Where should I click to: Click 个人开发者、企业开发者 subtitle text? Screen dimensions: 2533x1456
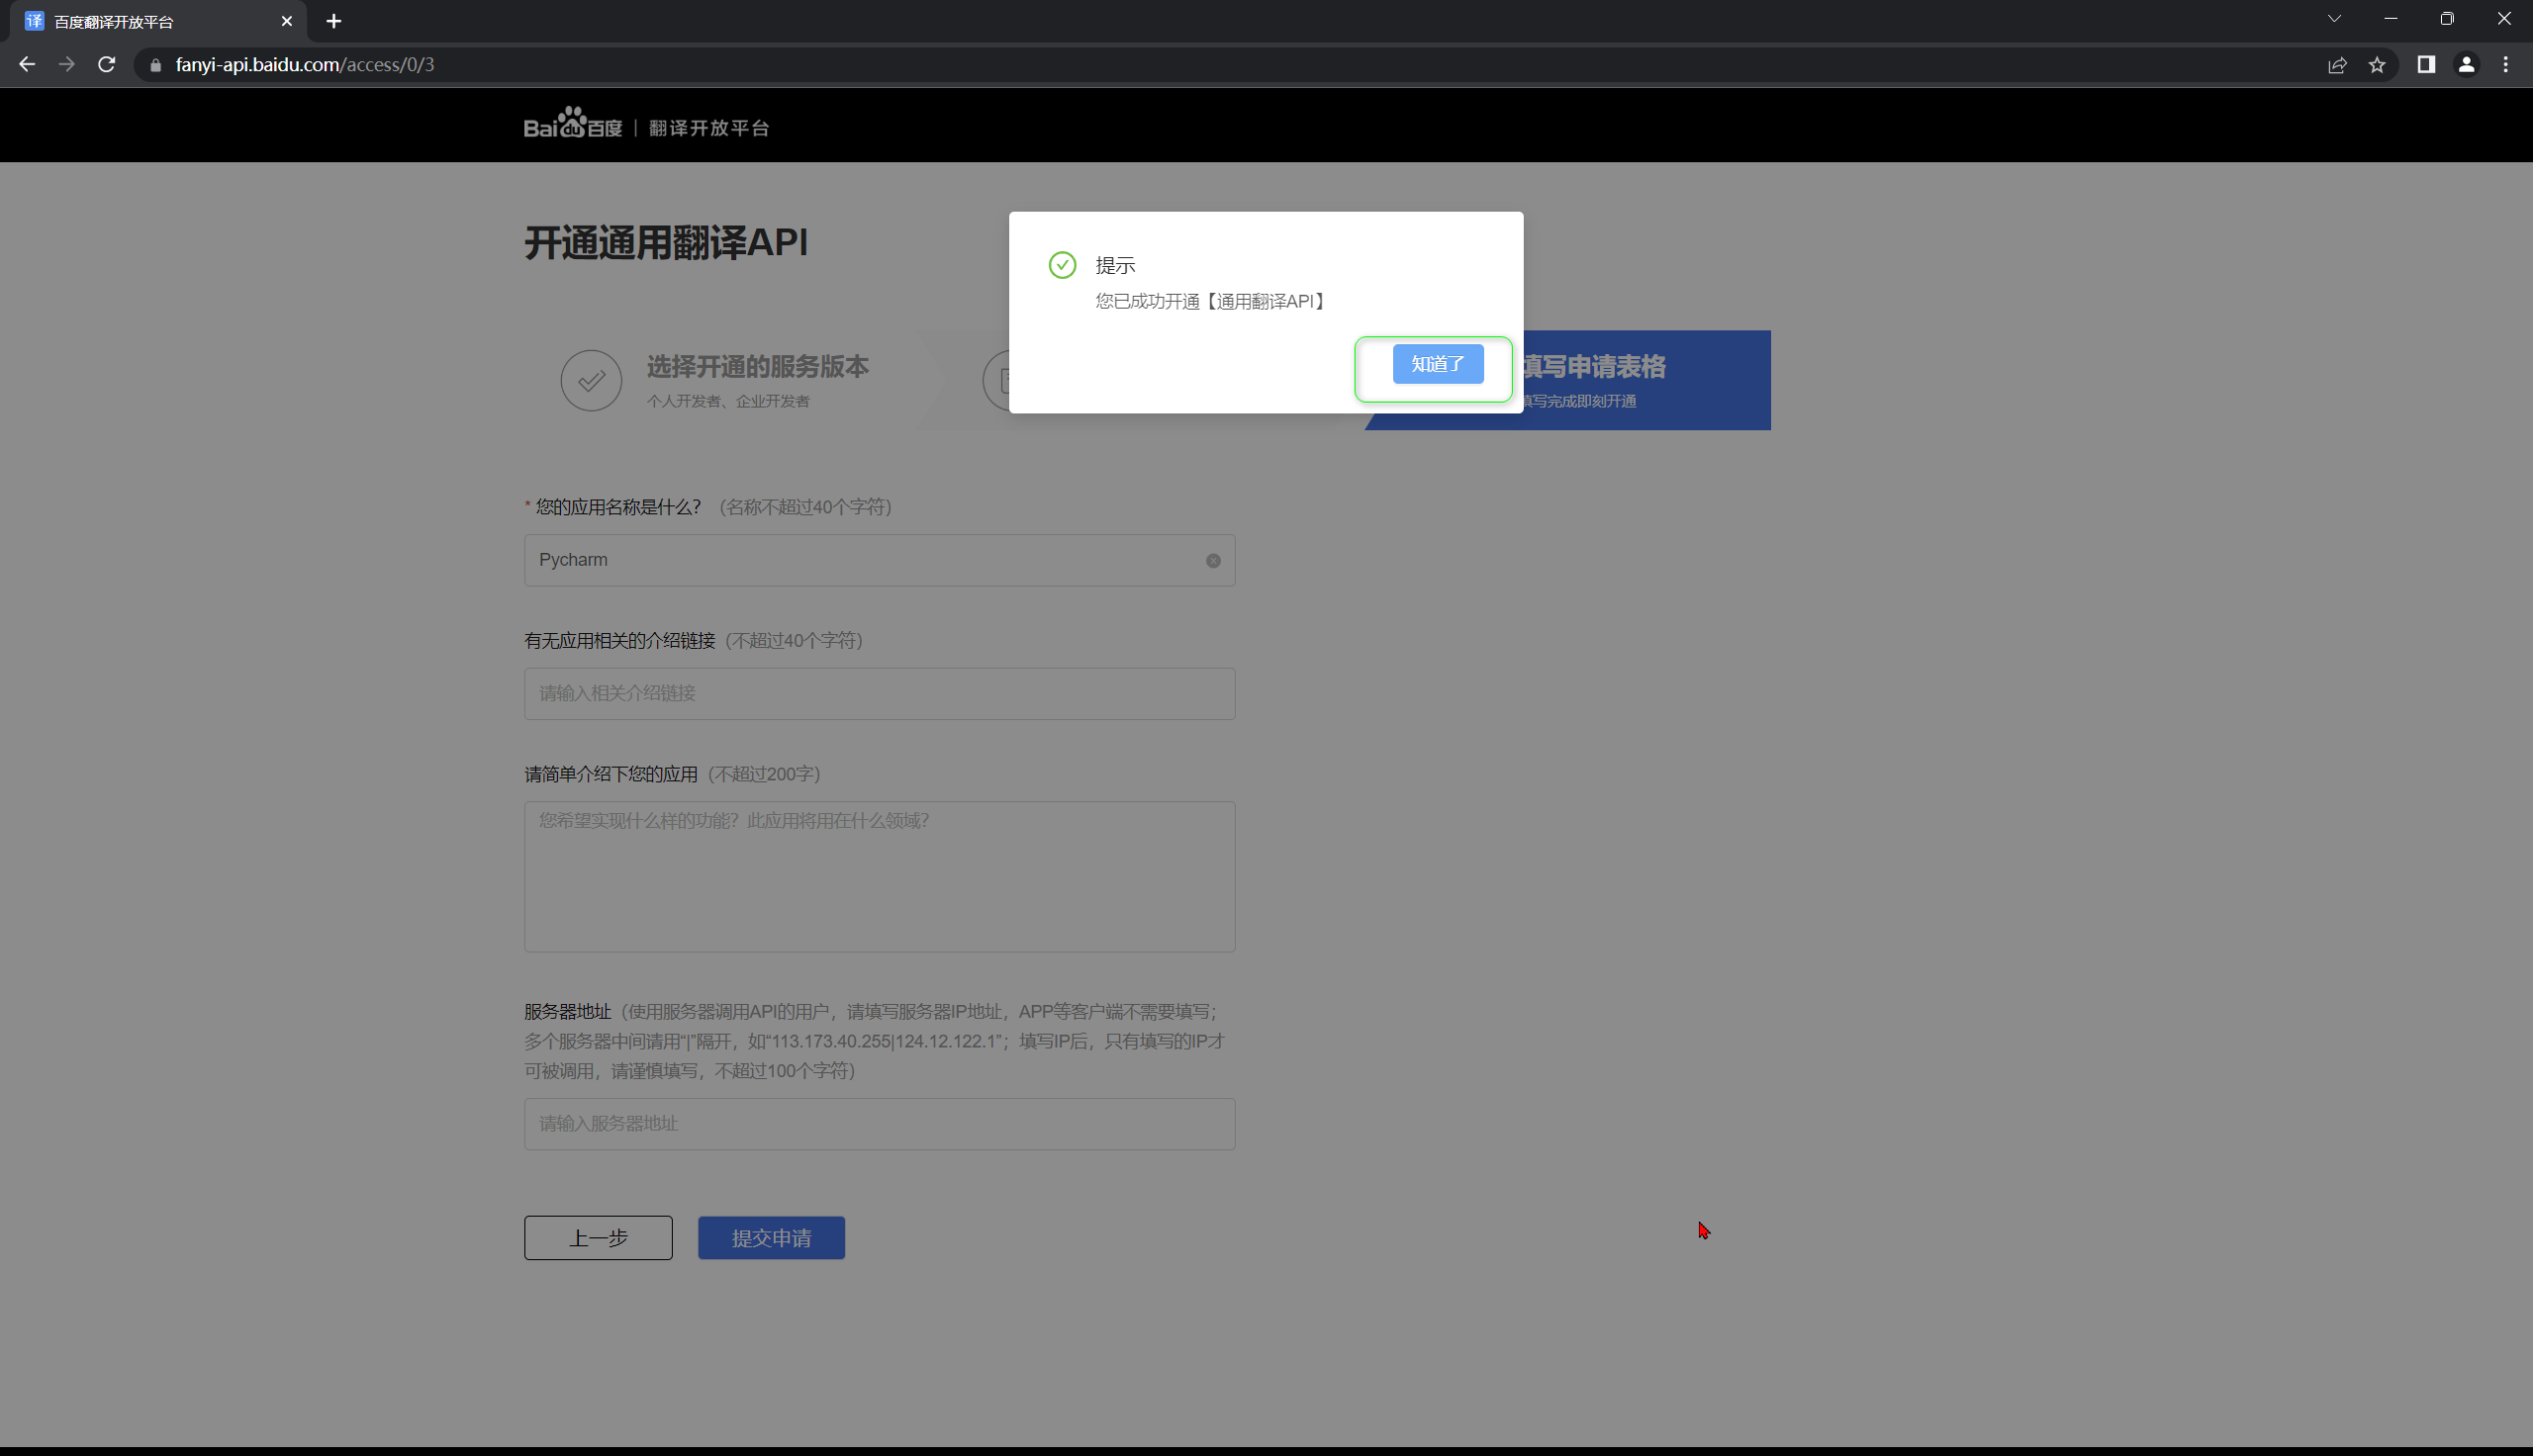tap(728, 402)
